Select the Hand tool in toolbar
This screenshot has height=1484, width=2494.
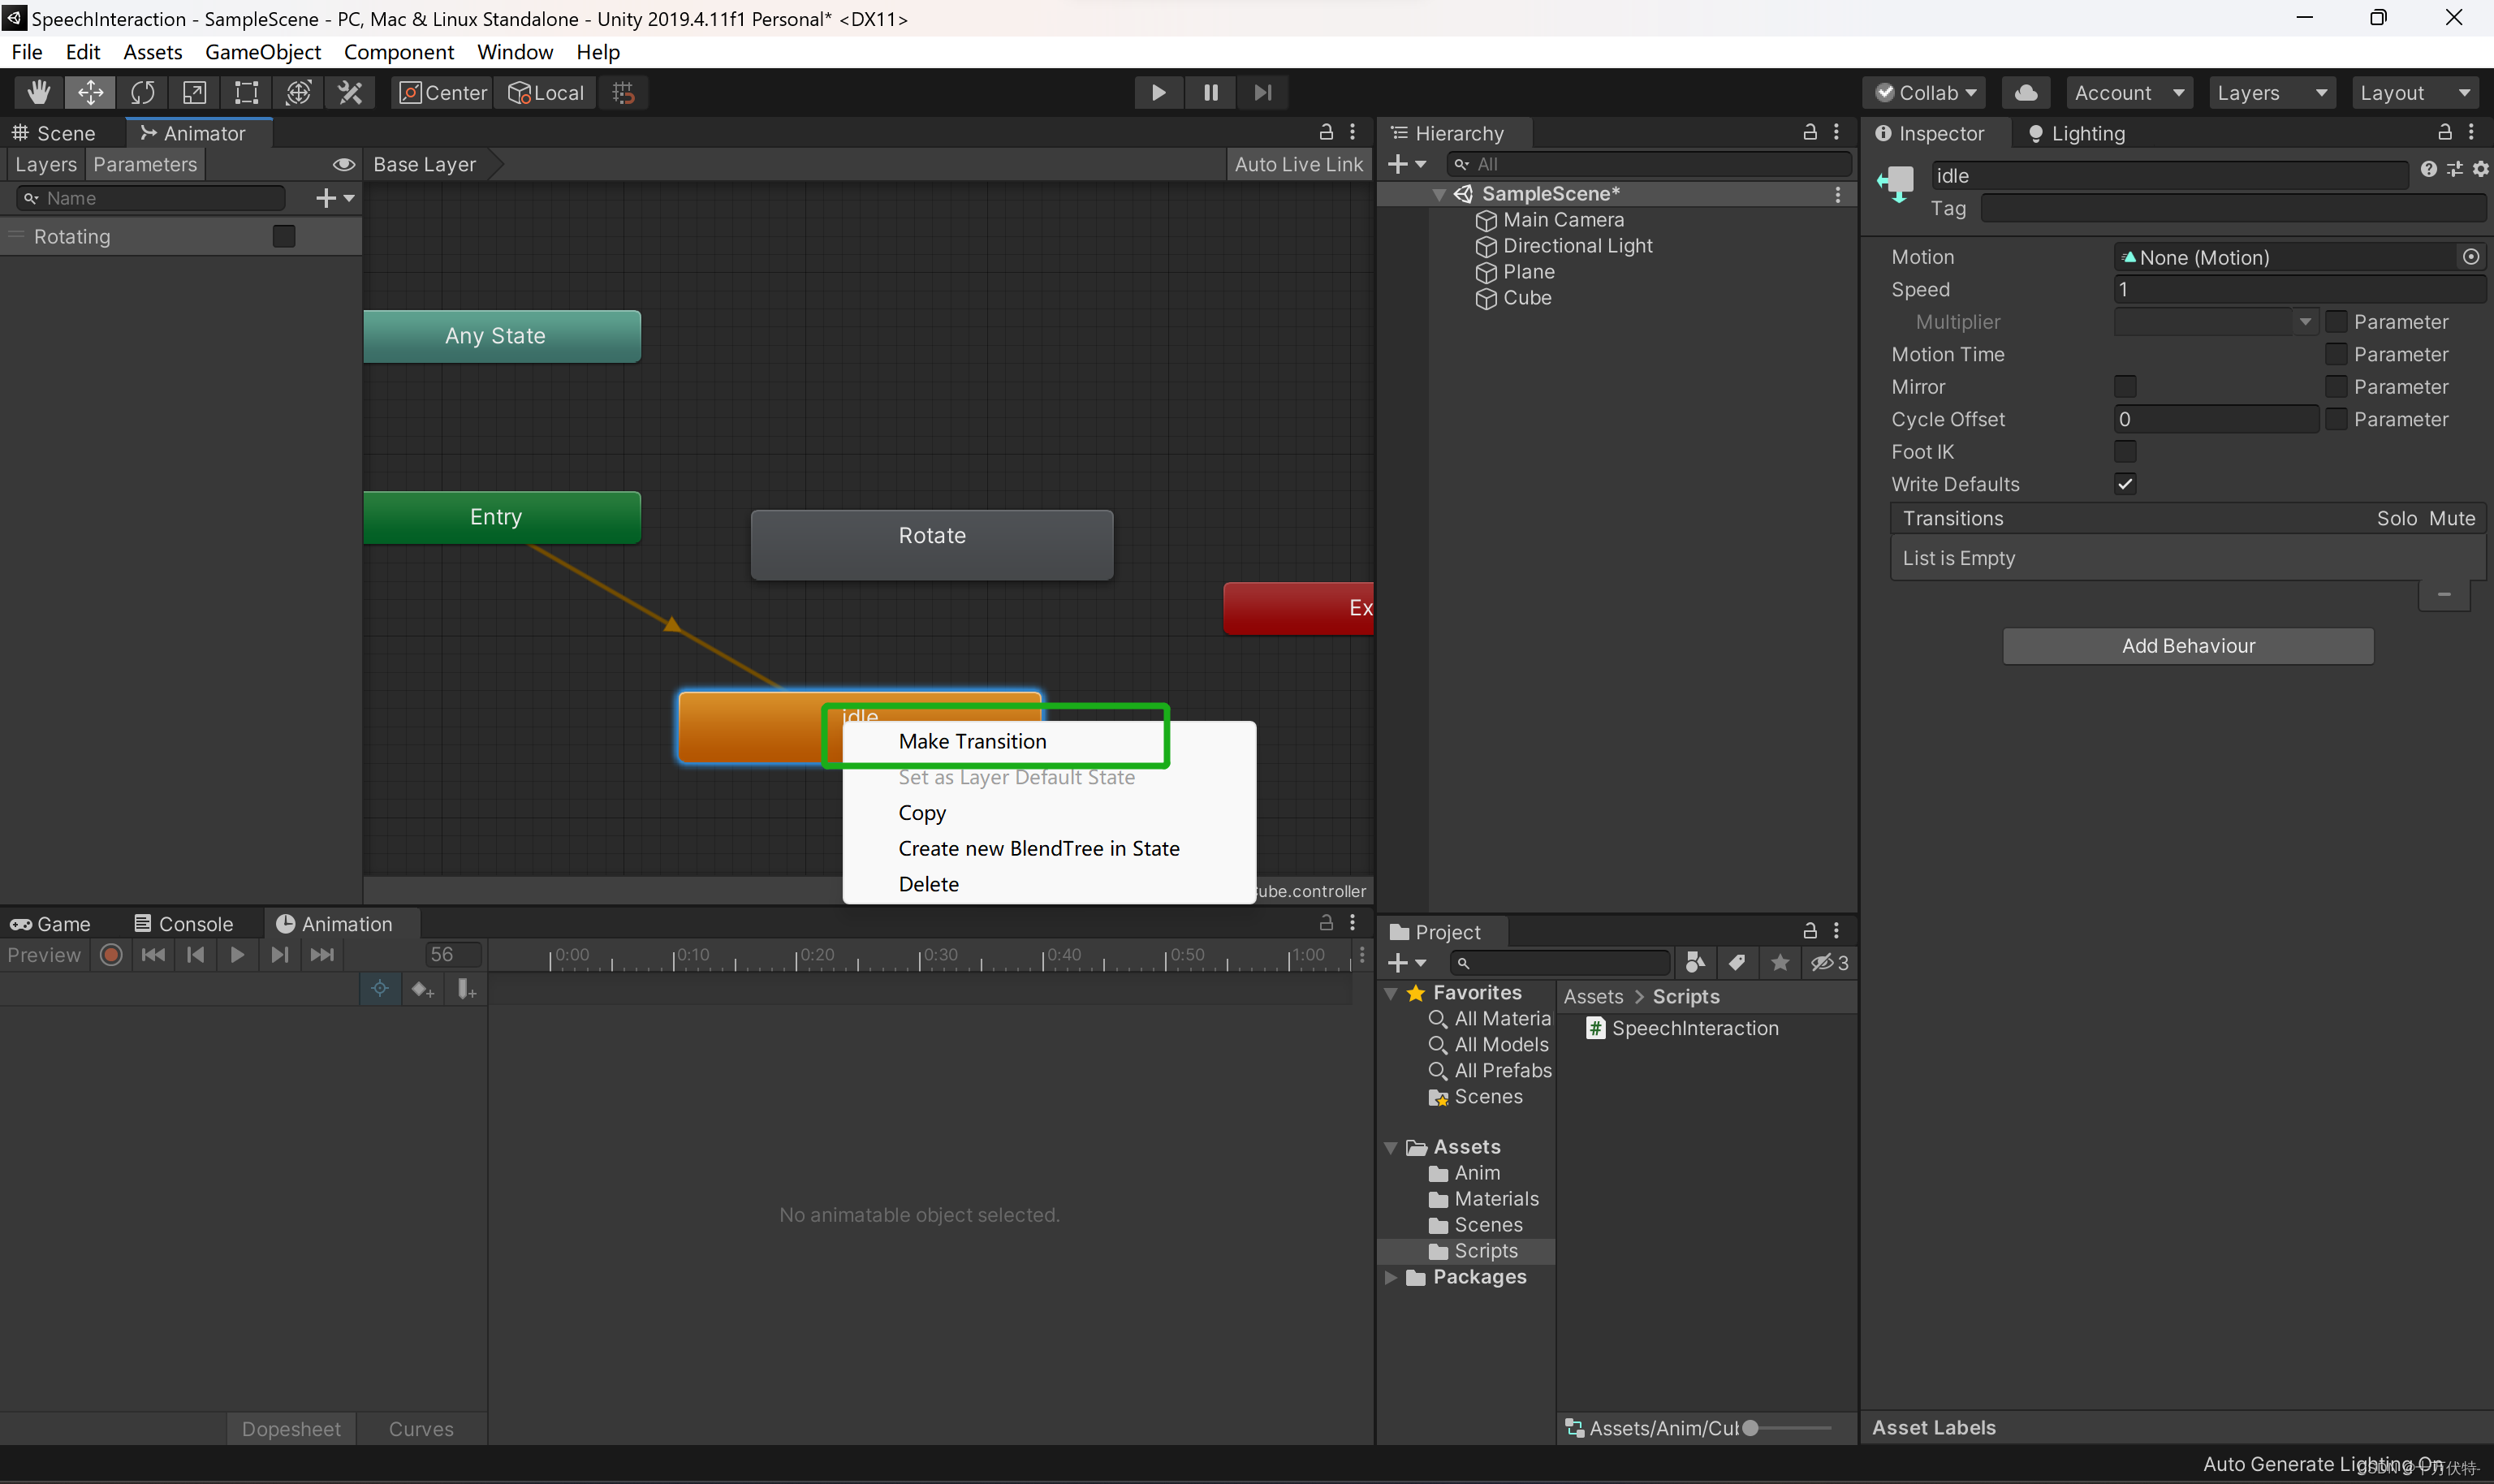[39, 93]
